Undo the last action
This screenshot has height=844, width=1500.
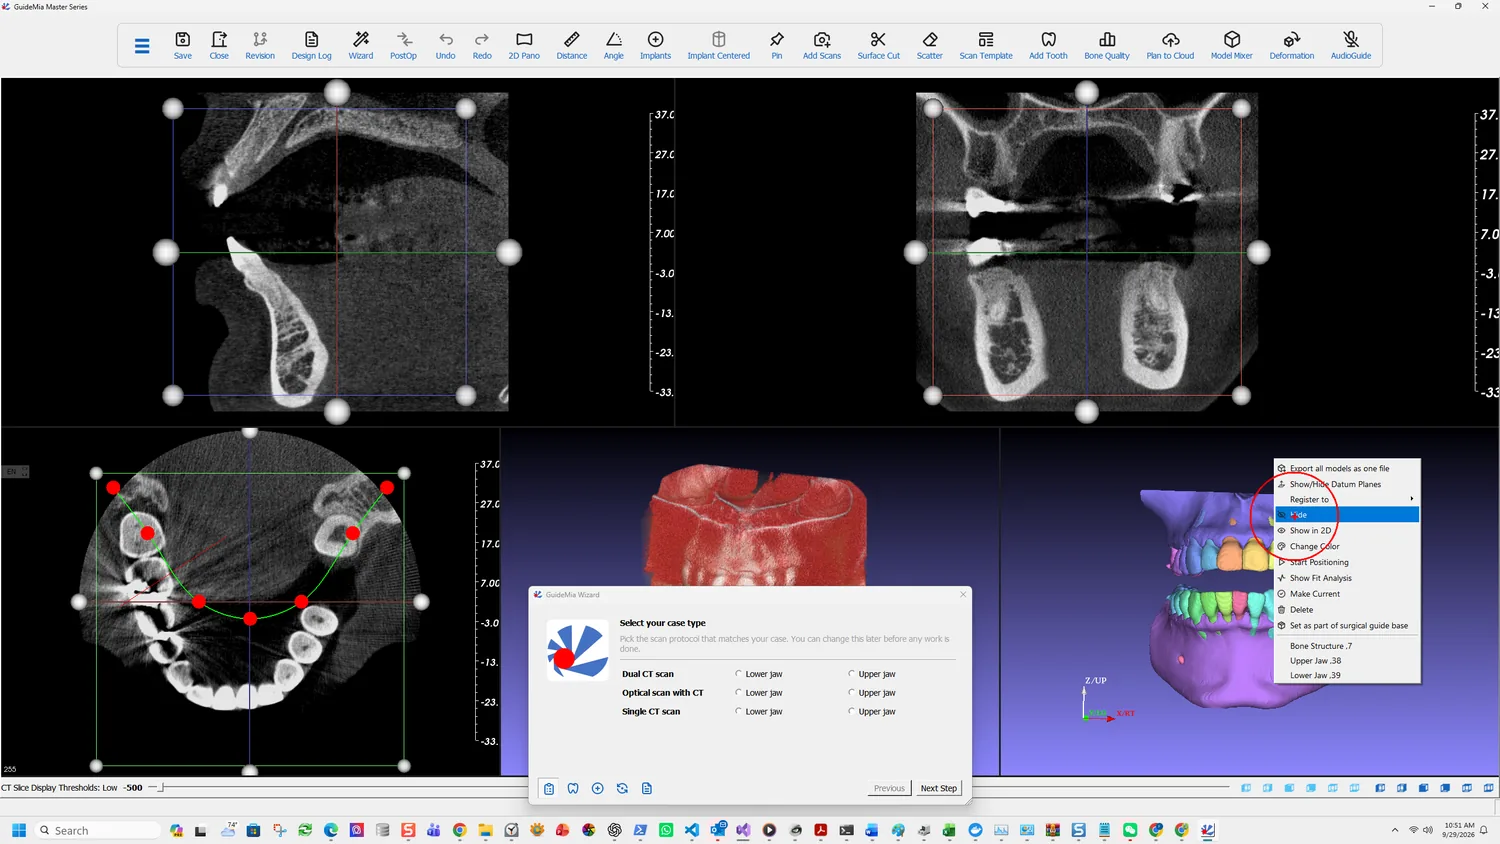pos(446,45)
